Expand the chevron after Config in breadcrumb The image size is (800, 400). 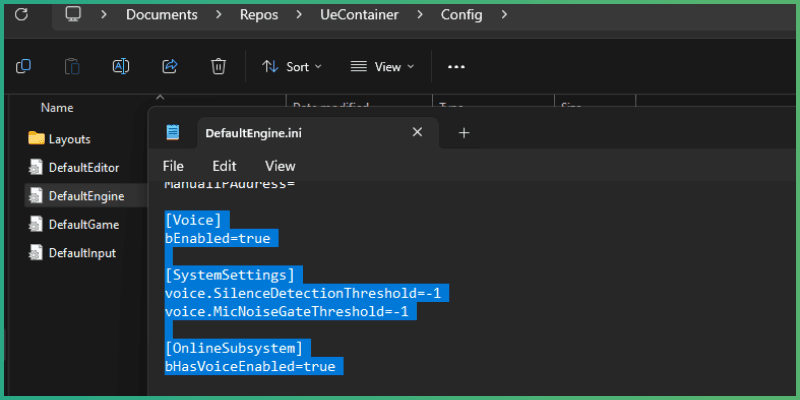(505, 15)
